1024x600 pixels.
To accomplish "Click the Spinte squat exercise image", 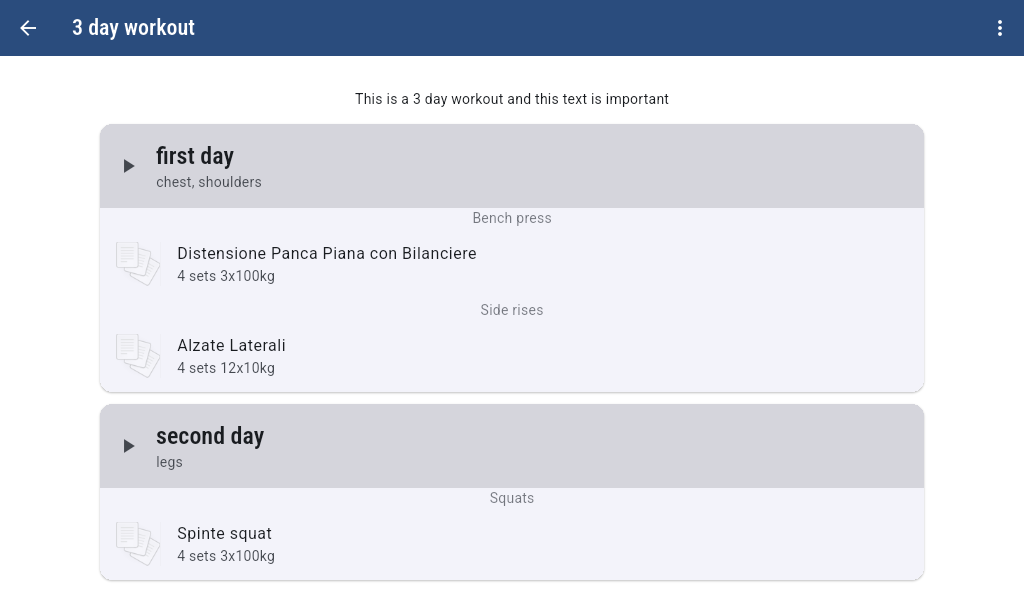I will point(138,544).
